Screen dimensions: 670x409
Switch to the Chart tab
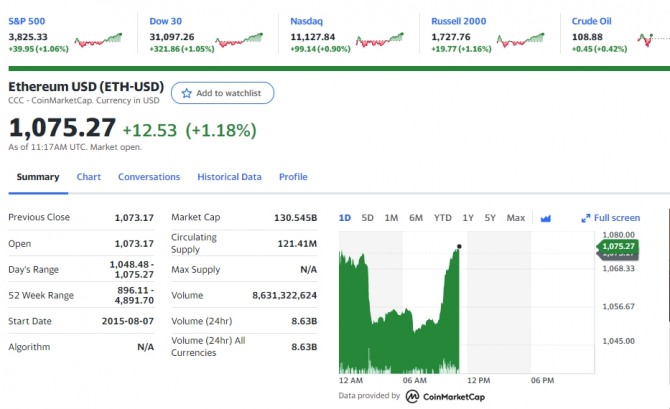[89, 177]
